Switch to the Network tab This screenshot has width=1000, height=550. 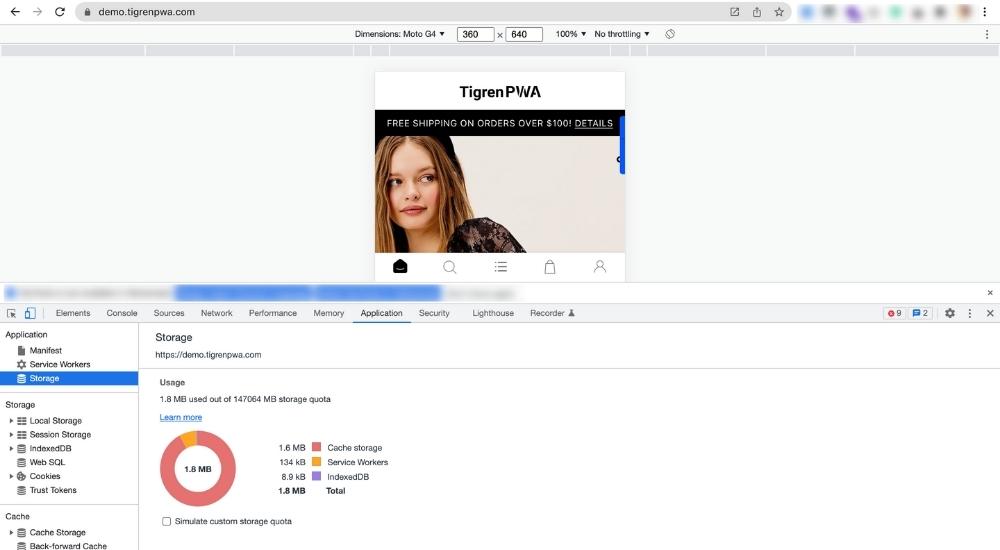(x=216, y=313)
